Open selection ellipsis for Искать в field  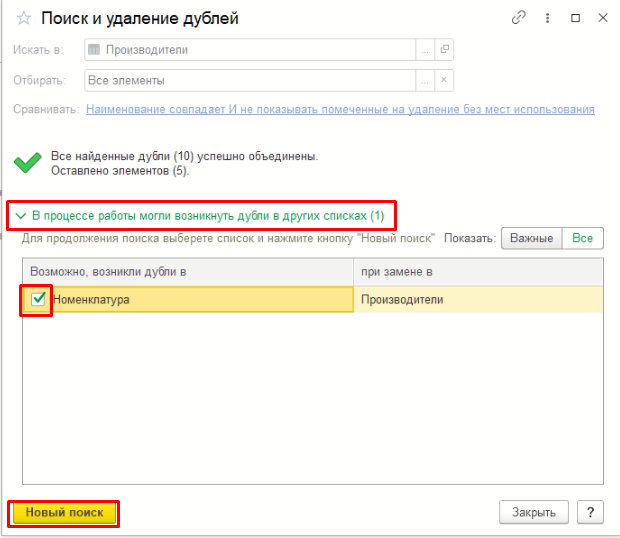tap(425, 49)
